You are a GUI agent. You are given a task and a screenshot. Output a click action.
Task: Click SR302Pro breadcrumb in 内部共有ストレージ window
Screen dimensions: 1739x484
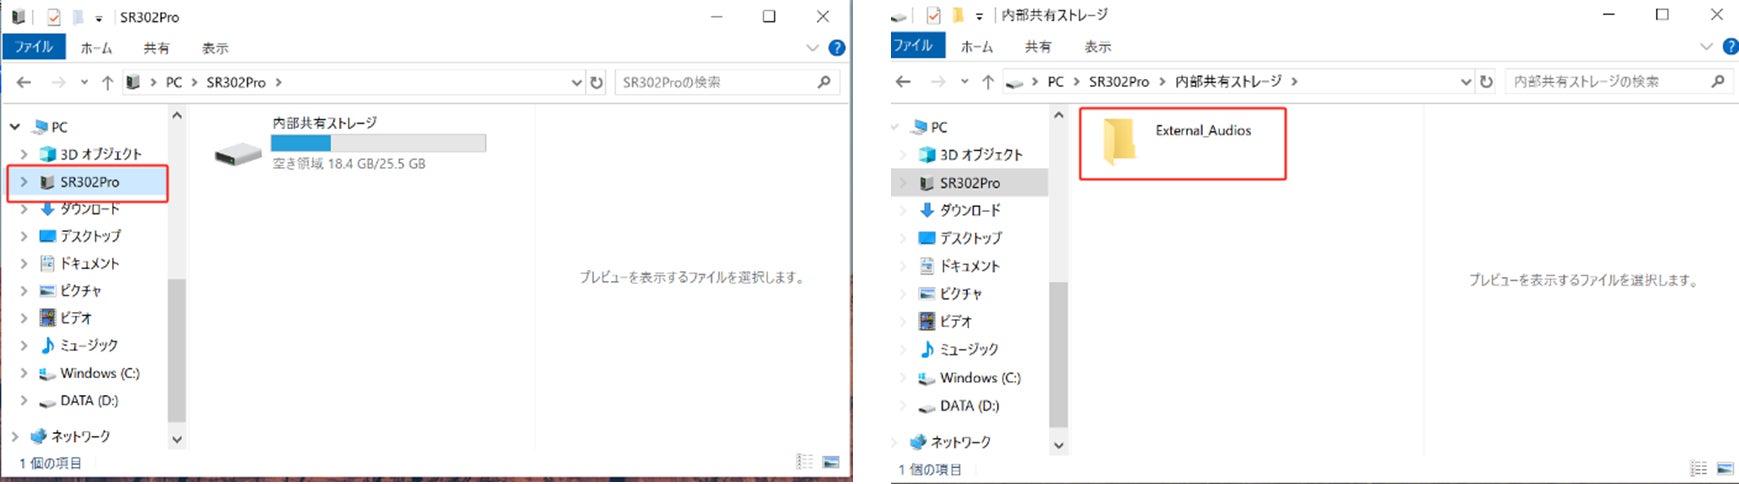1119,81
